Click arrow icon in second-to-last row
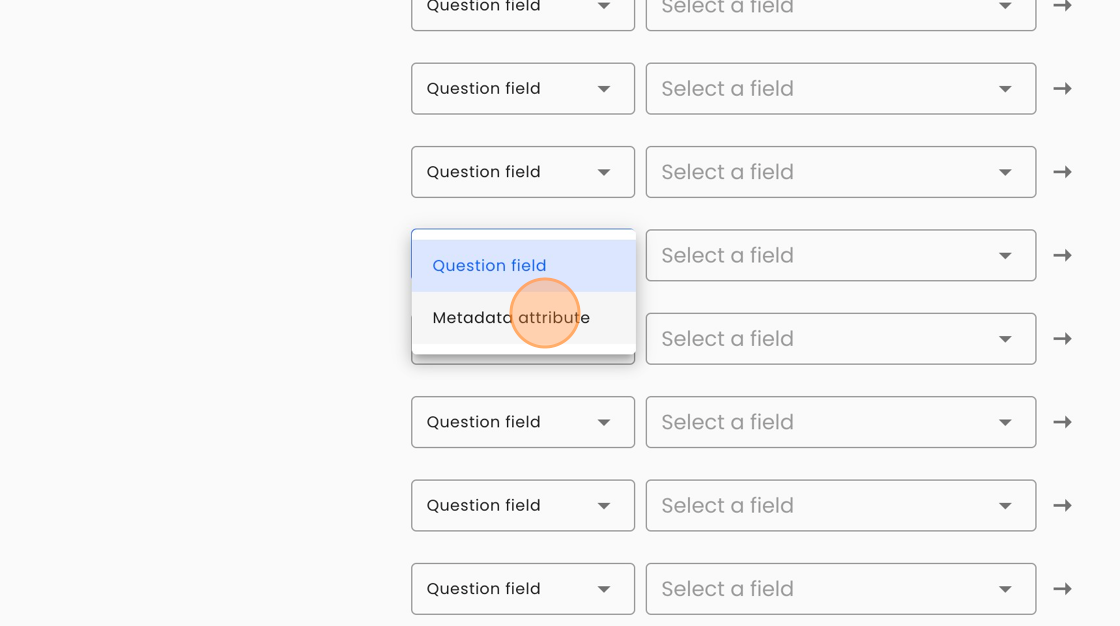Image resolution: width=1120 pixels, height=626 pixels. (1062, 506)
